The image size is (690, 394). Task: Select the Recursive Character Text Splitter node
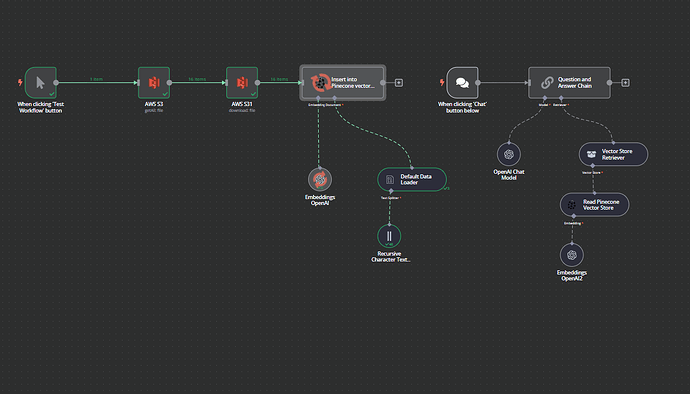(389, 236)
